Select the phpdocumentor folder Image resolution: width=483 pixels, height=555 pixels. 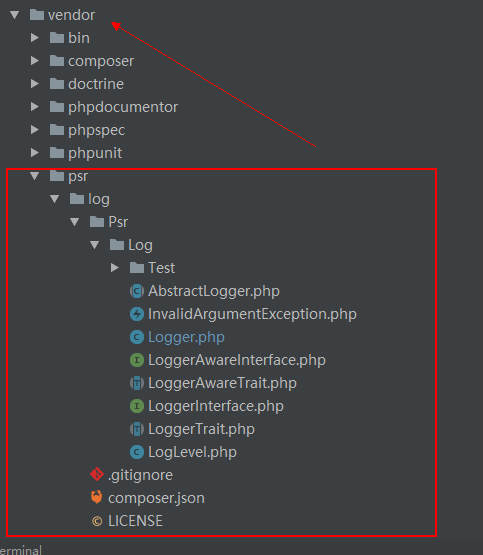[114, 107]
